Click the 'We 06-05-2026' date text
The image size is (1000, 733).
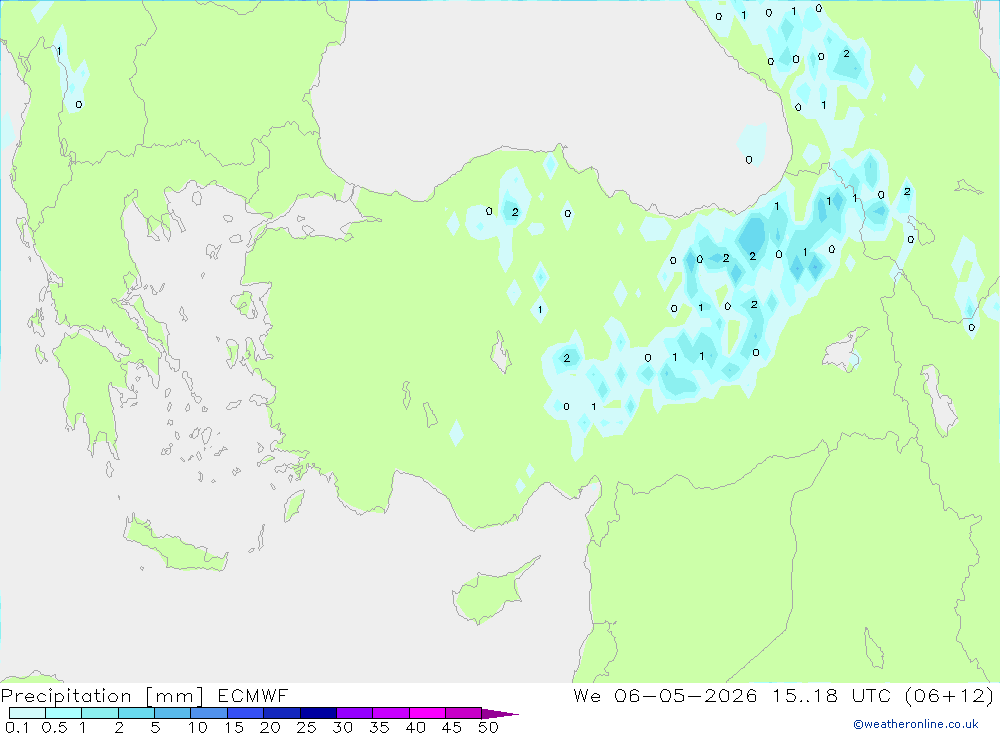665,696
